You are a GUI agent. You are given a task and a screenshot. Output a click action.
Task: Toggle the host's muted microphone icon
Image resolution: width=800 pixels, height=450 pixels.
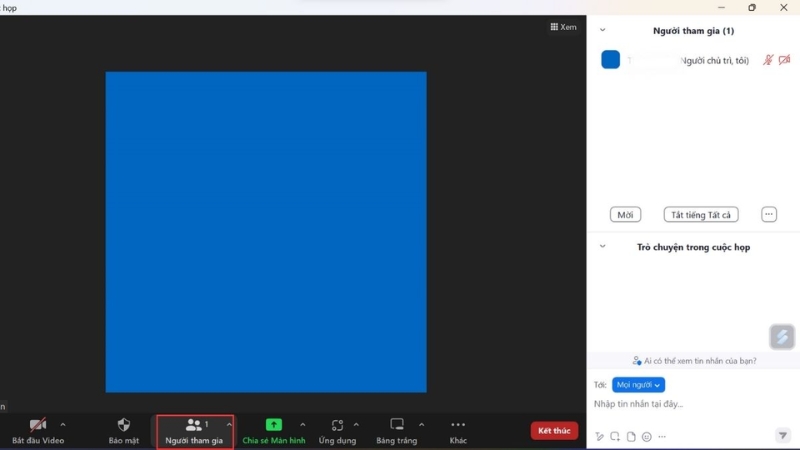coord(768,60)
